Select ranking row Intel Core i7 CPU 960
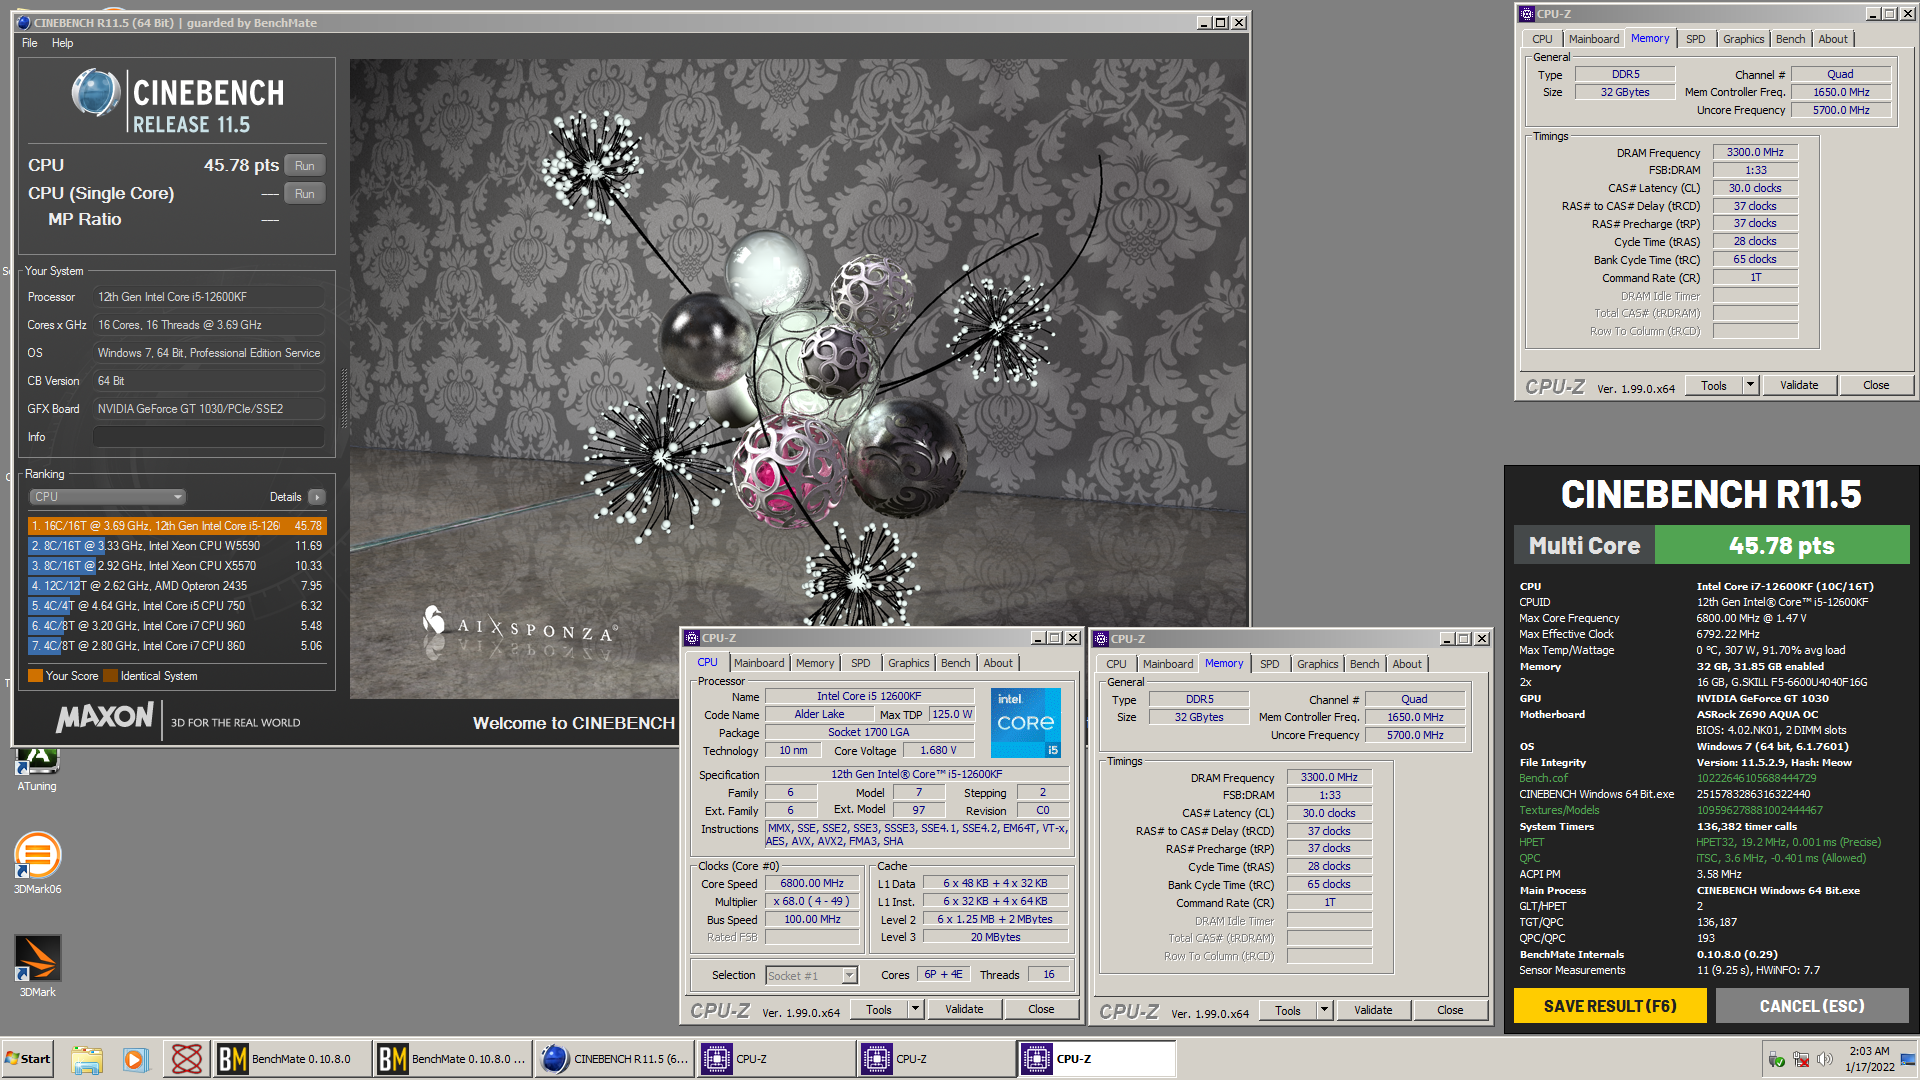This screenshot has height=1080, width=1920. [x=177, y=626]
